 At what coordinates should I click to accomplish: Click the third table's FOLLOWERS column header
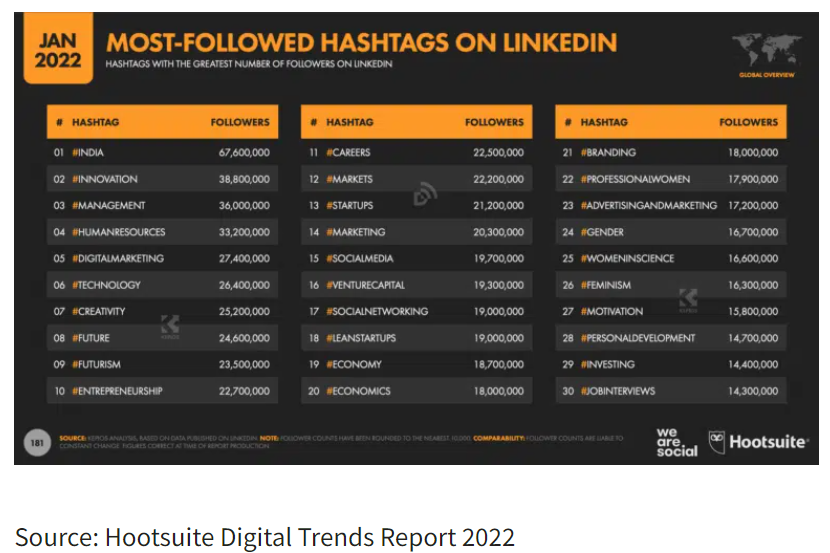point(748,122)
